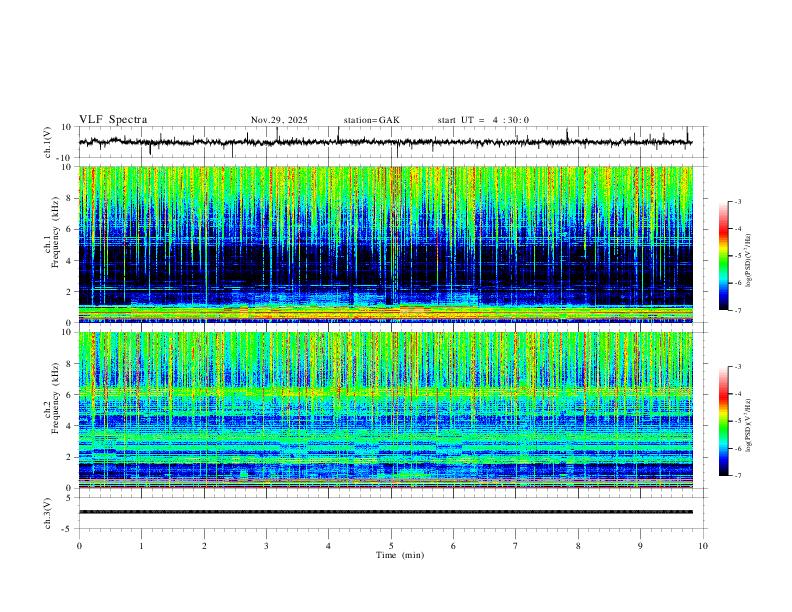792x612 pixels.
Task: Click the date "Nov.29, 2025" in the header
Action: [x=279, y=120]
